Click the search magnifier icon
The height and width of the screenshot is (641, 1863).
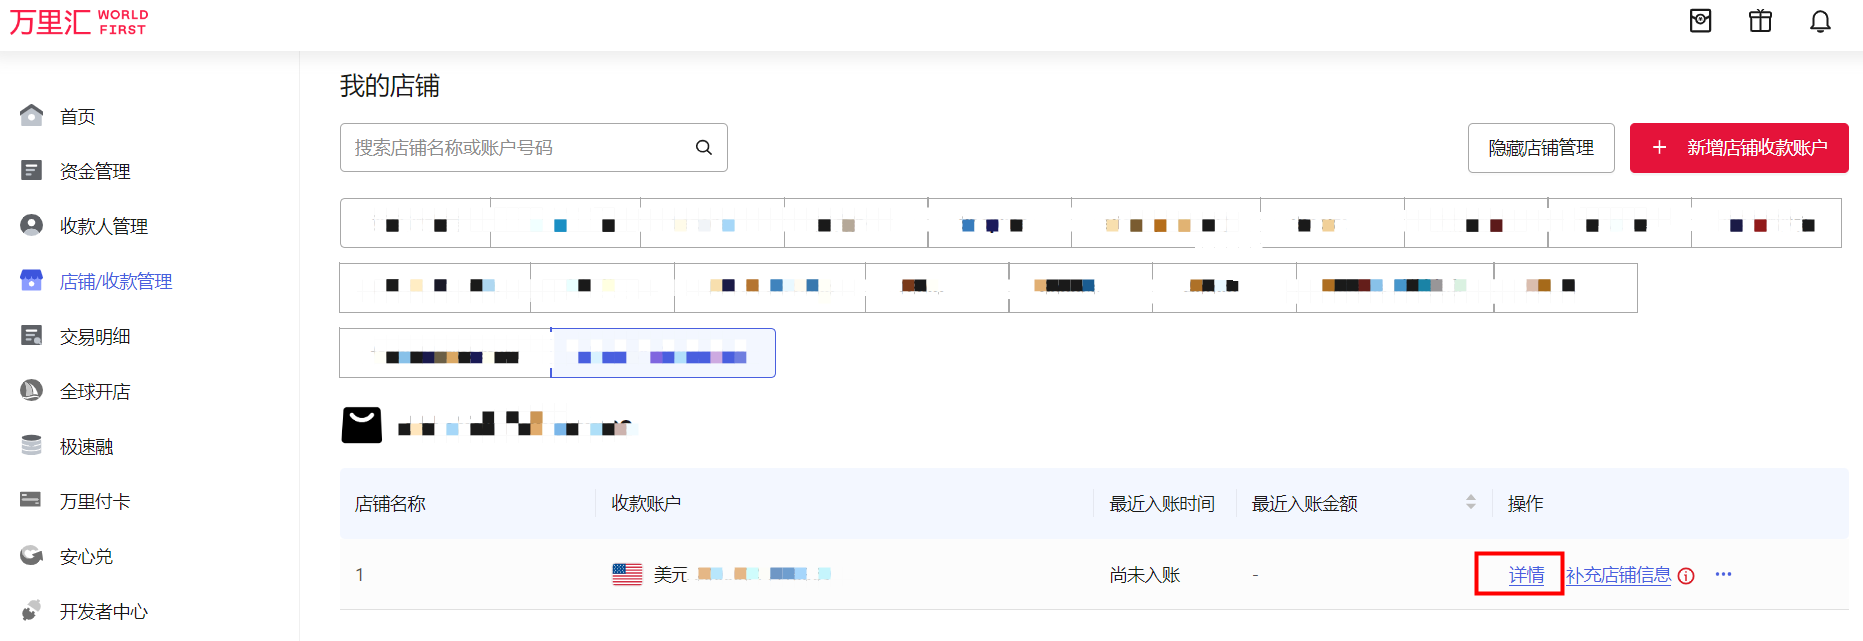point(704,148)
